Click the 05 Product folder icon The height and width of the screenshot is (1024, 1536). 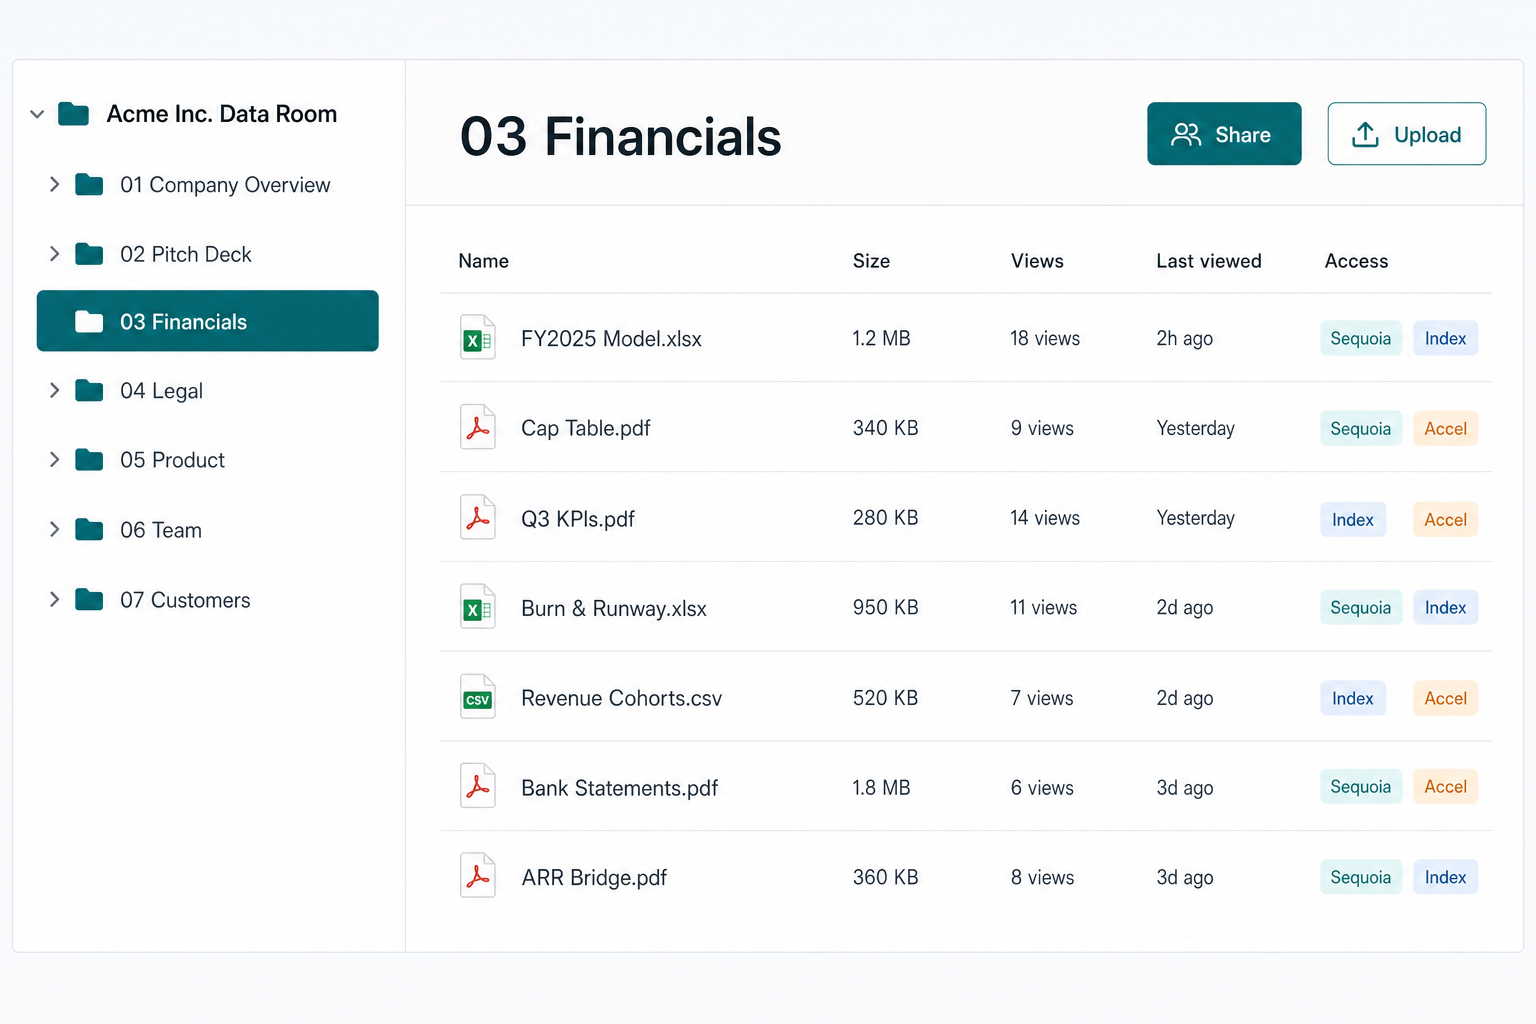89,460
